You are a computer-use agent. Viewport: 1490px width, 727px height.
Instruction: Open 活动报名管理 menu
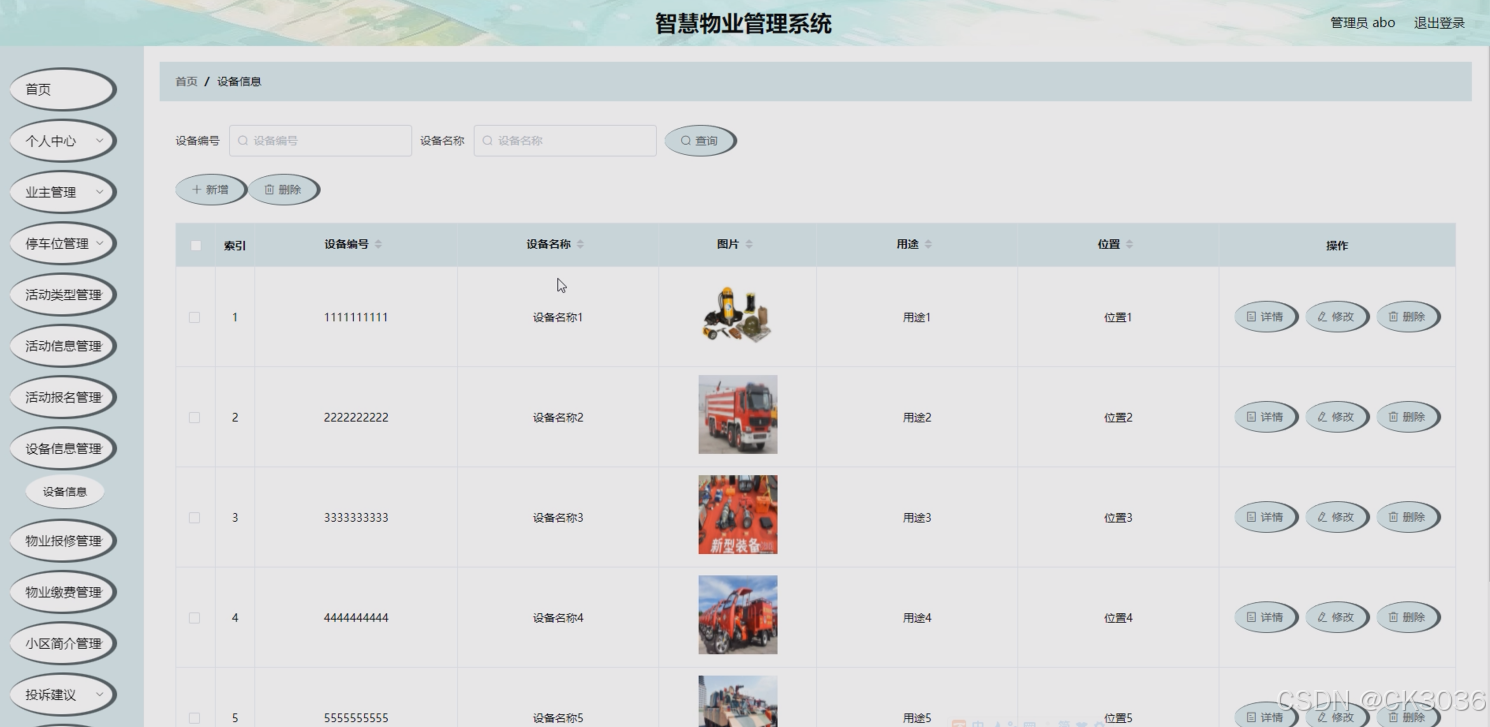click(63, 397)
